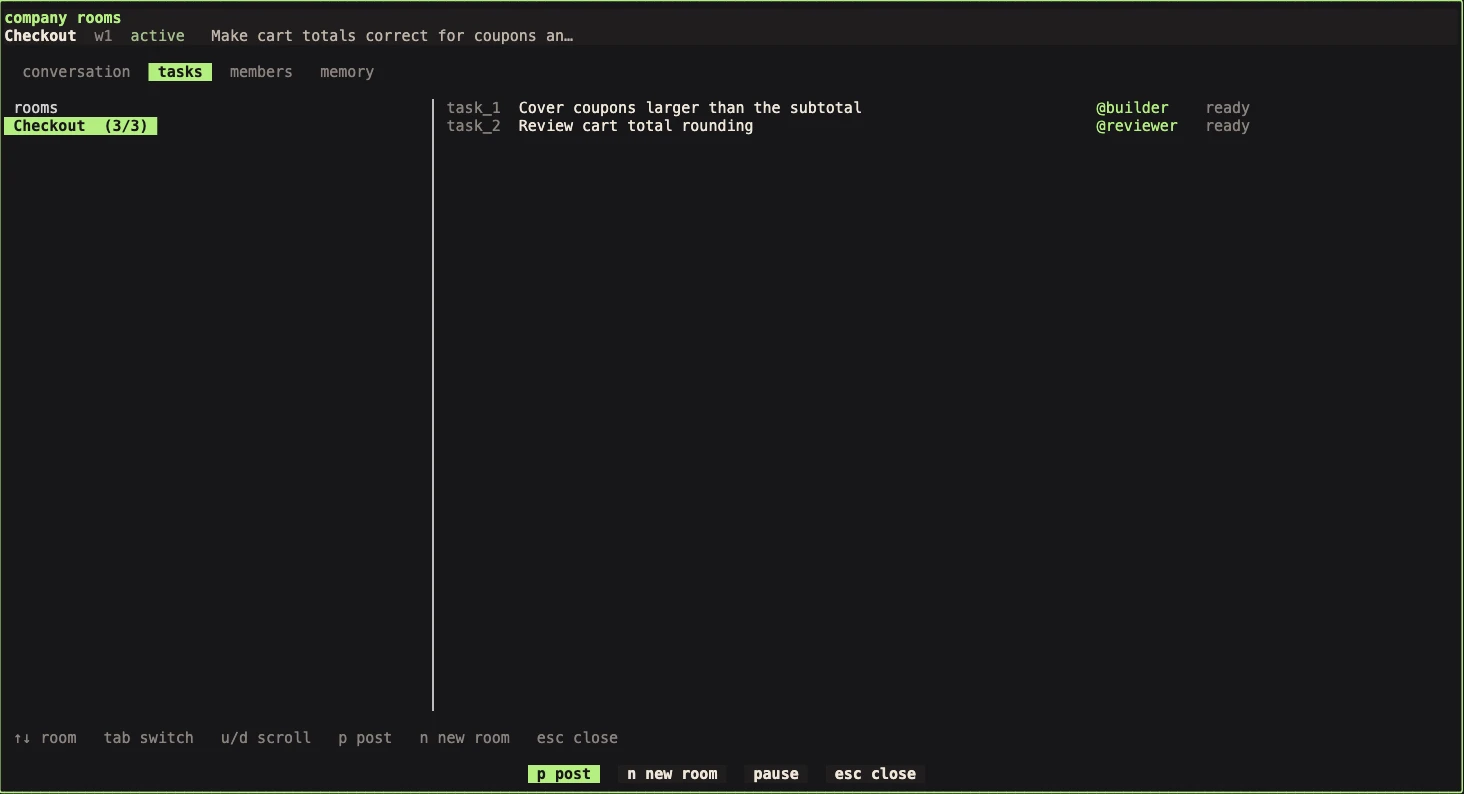Click the '↑↓ room' key hint
The width and height of the screenshot is (1464, 794).
(x=45, y=738)
